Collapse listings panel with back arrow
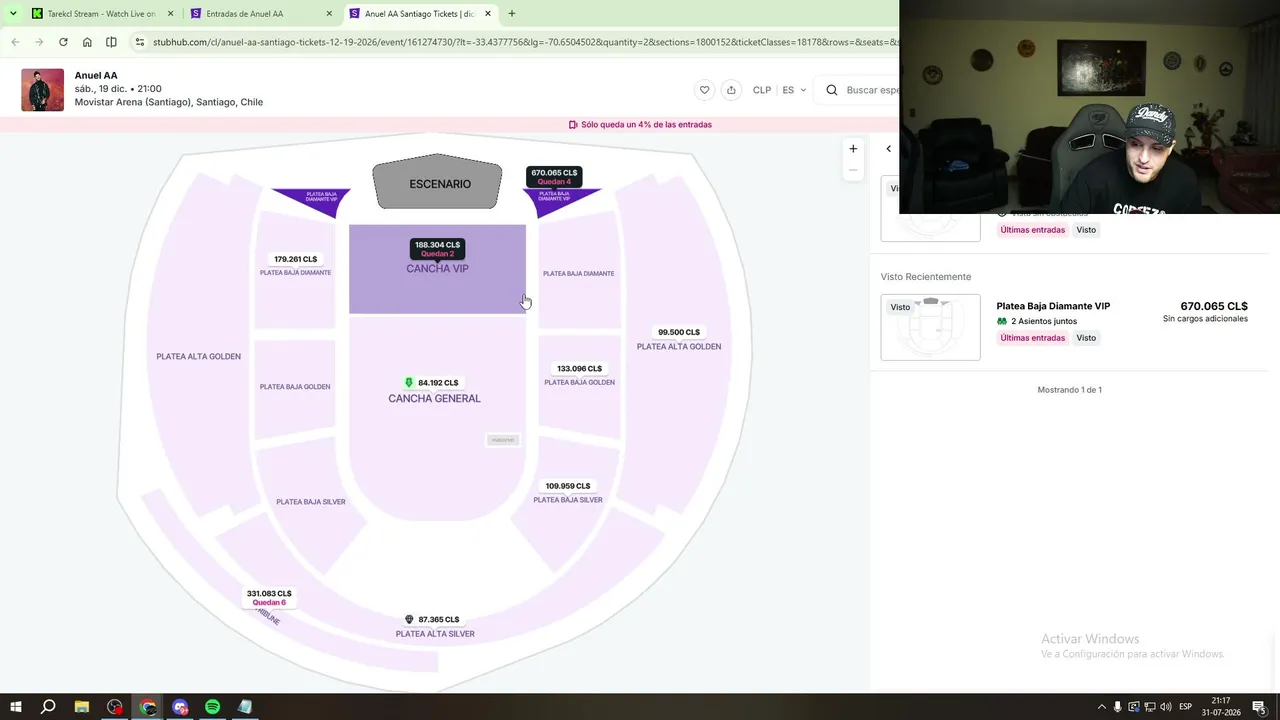 click(888, 149)
